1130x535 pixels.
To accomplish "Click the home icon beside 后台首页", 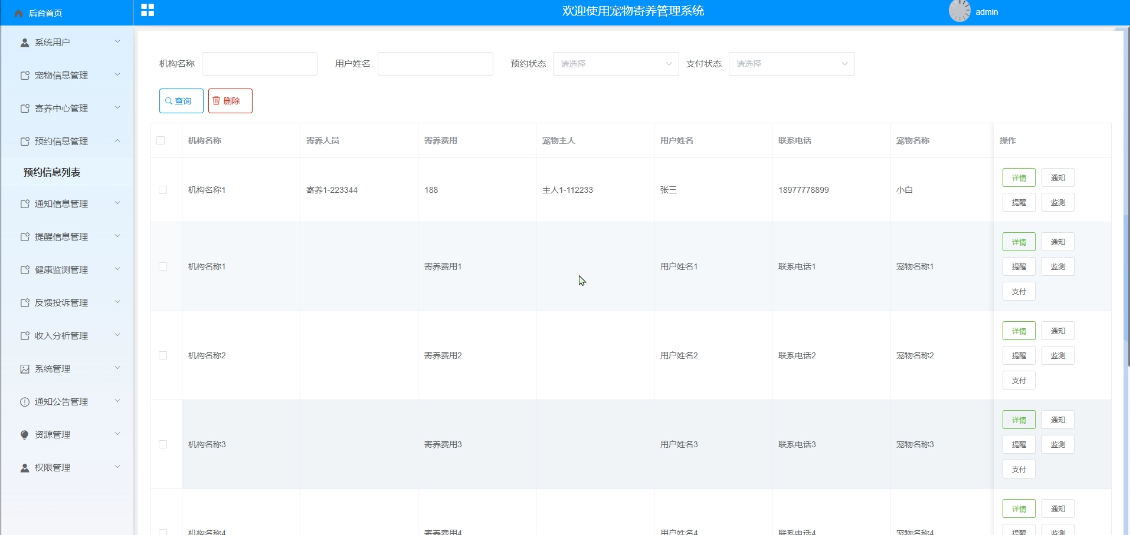I will [19, 13].
